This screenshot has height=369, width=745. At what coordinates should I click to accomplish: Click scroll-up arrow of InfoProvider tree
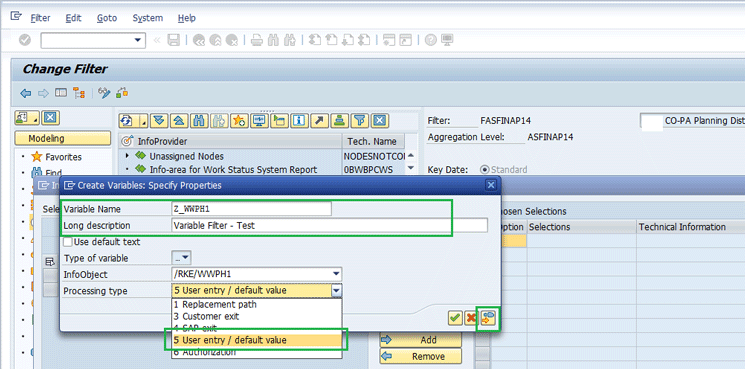point(411,155)
